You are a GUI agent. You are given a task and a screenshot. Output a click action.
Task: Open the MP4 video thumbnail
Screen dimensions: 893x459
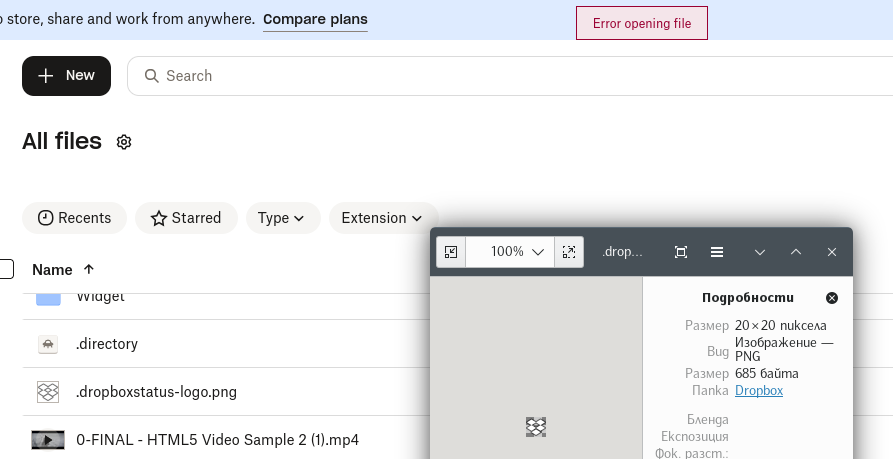pos(48,440)
